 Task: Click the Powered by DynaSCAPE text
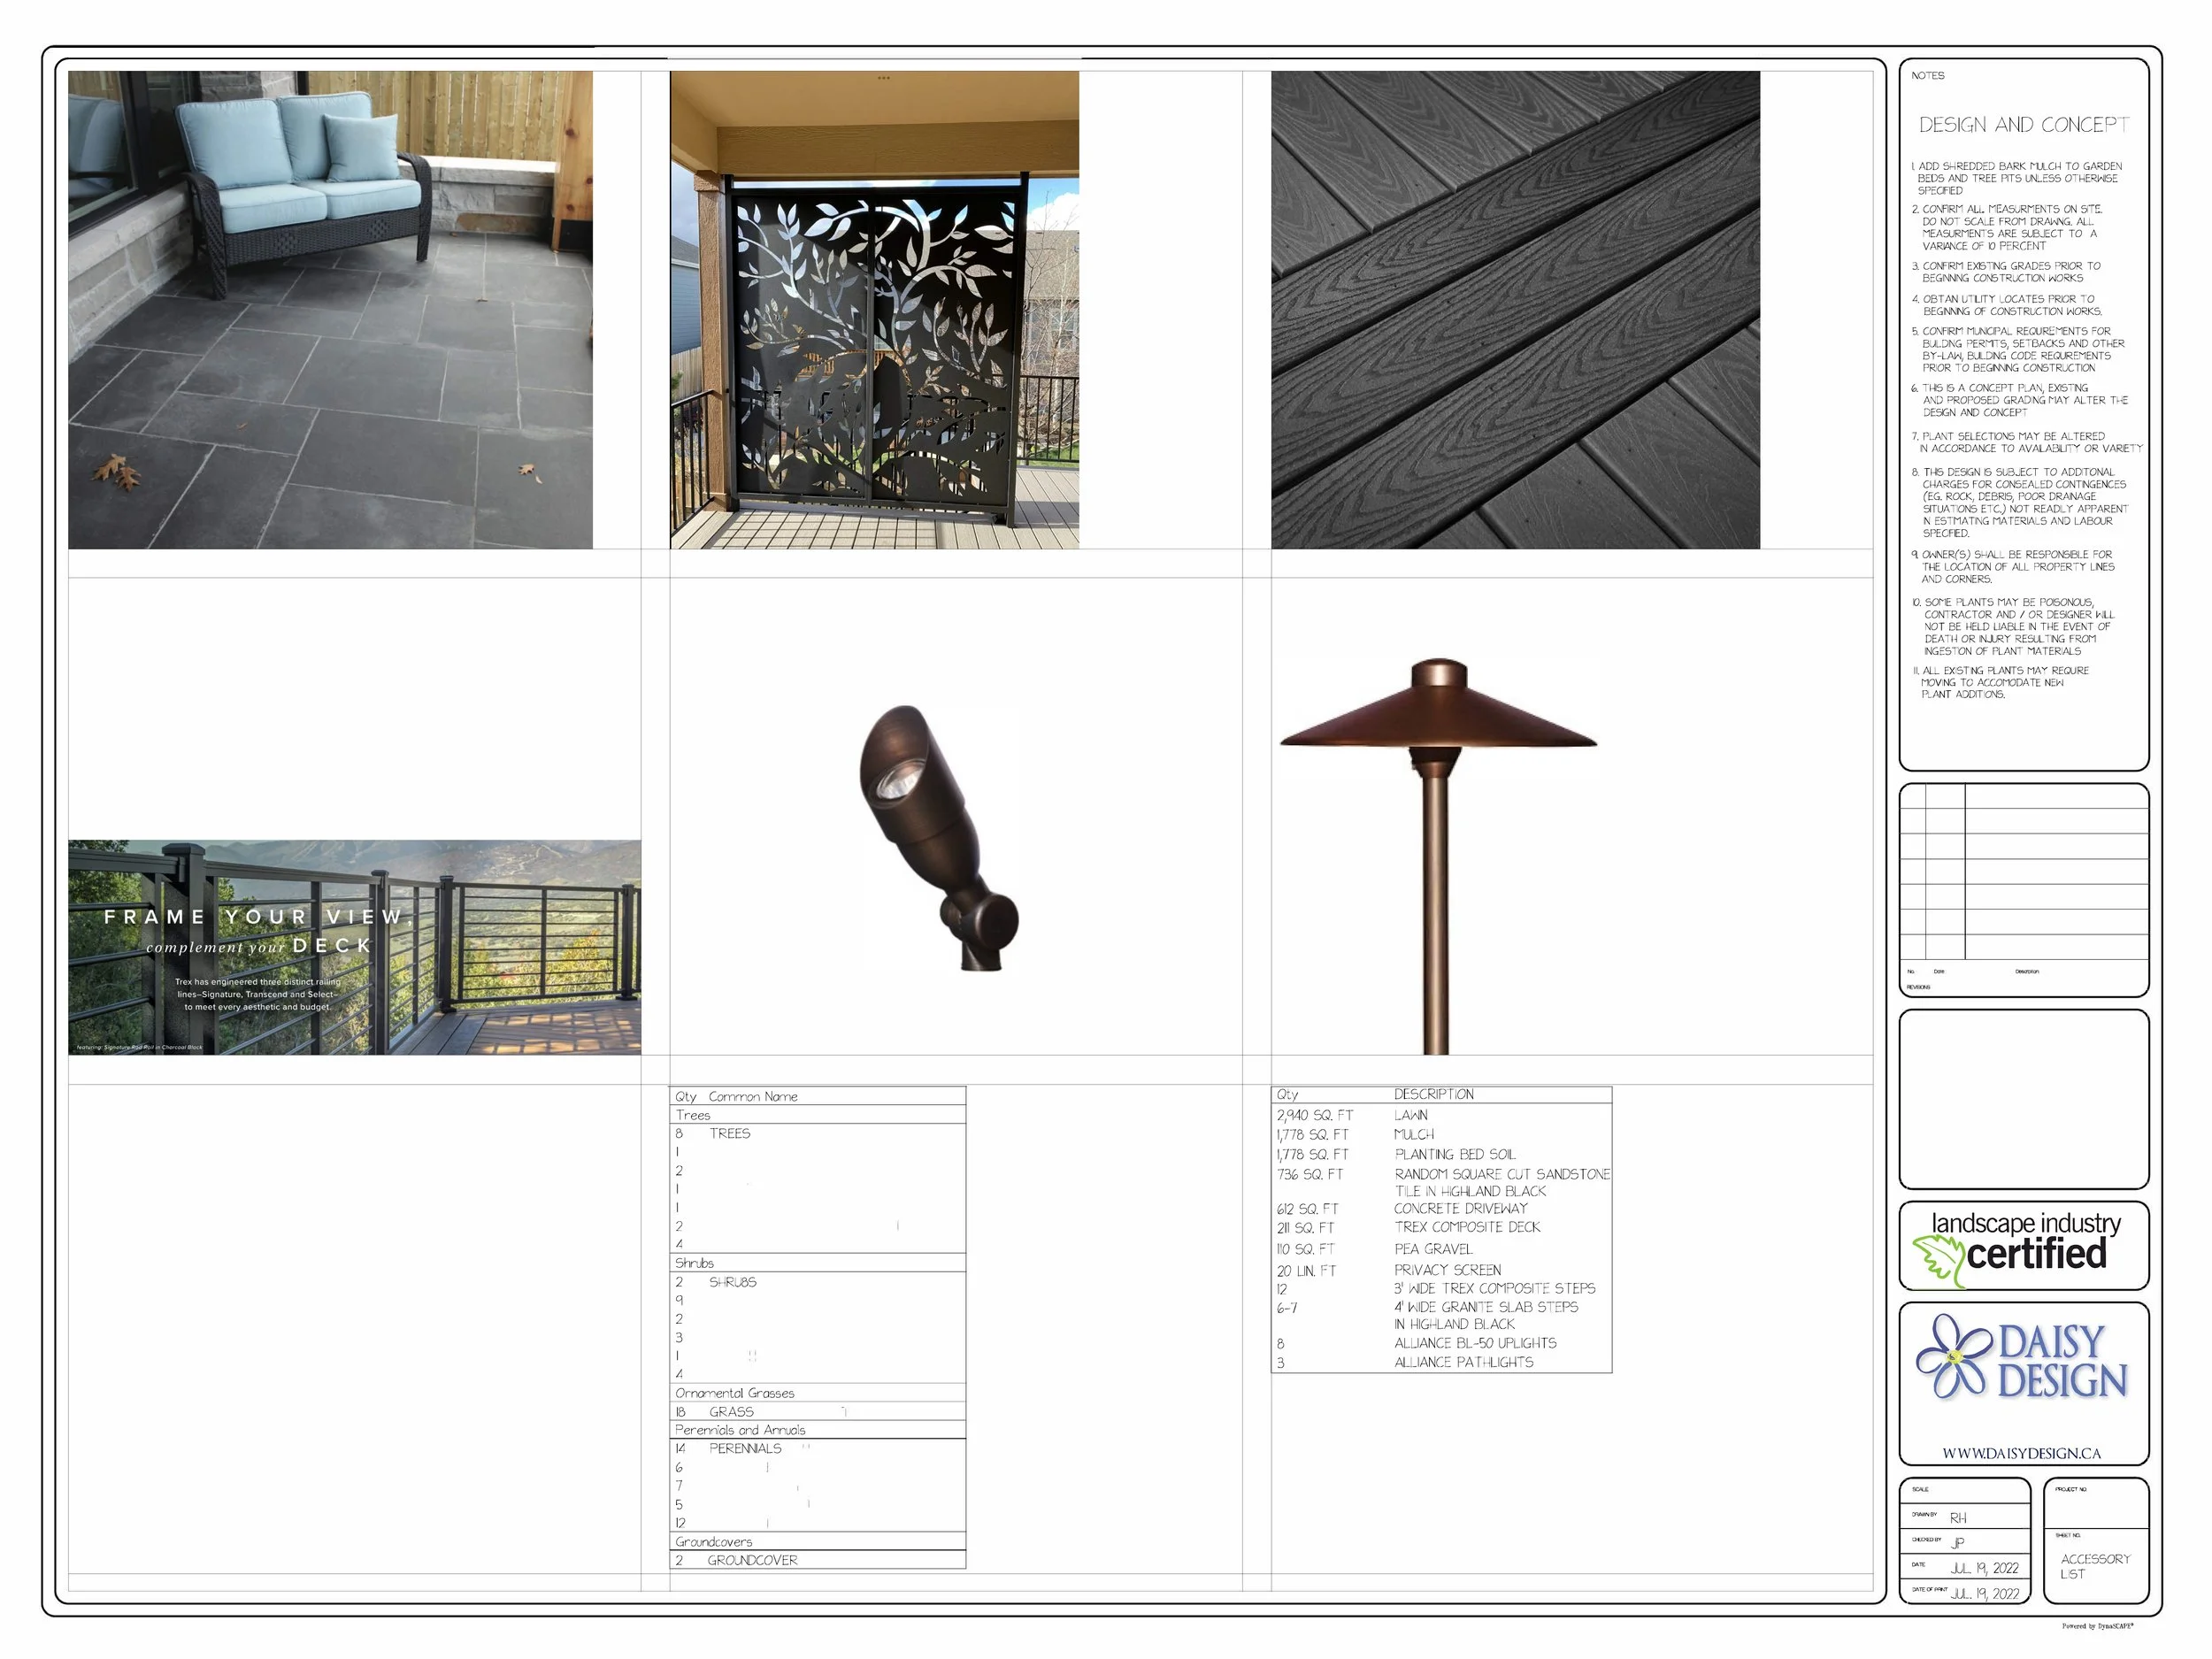2097,1626
